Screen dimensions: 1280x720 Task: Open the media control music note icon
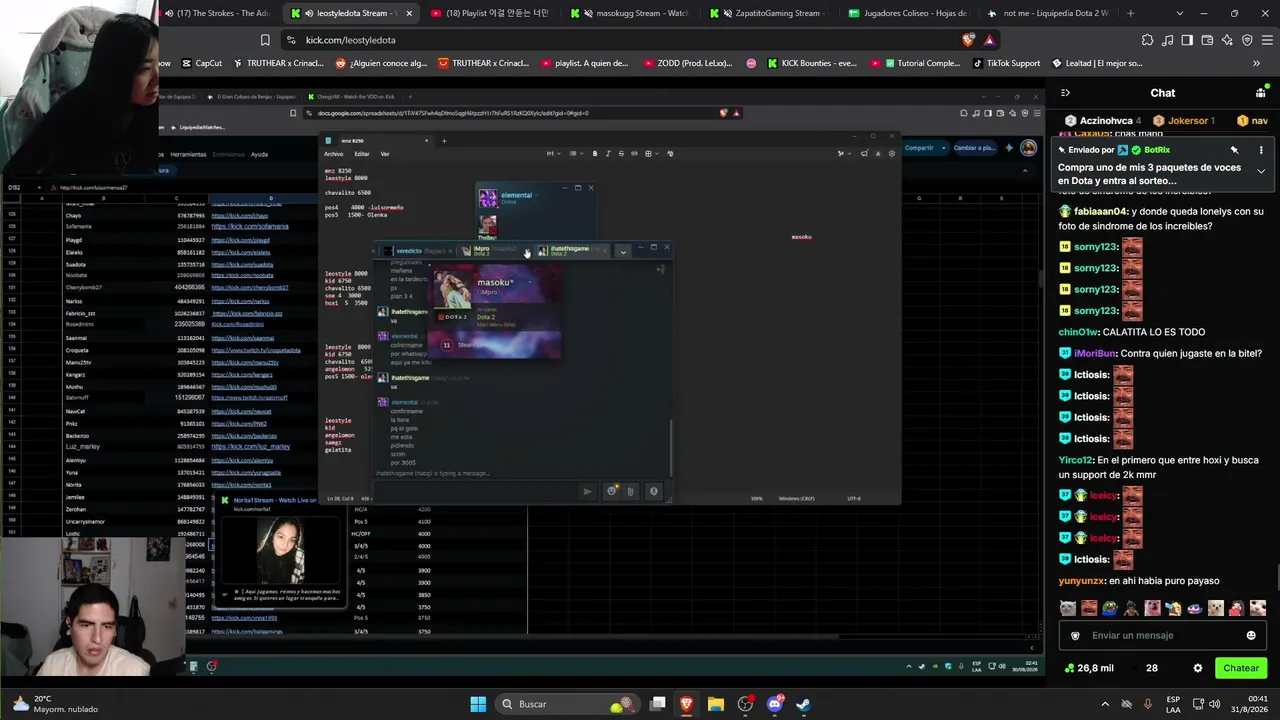(1167, 40)
